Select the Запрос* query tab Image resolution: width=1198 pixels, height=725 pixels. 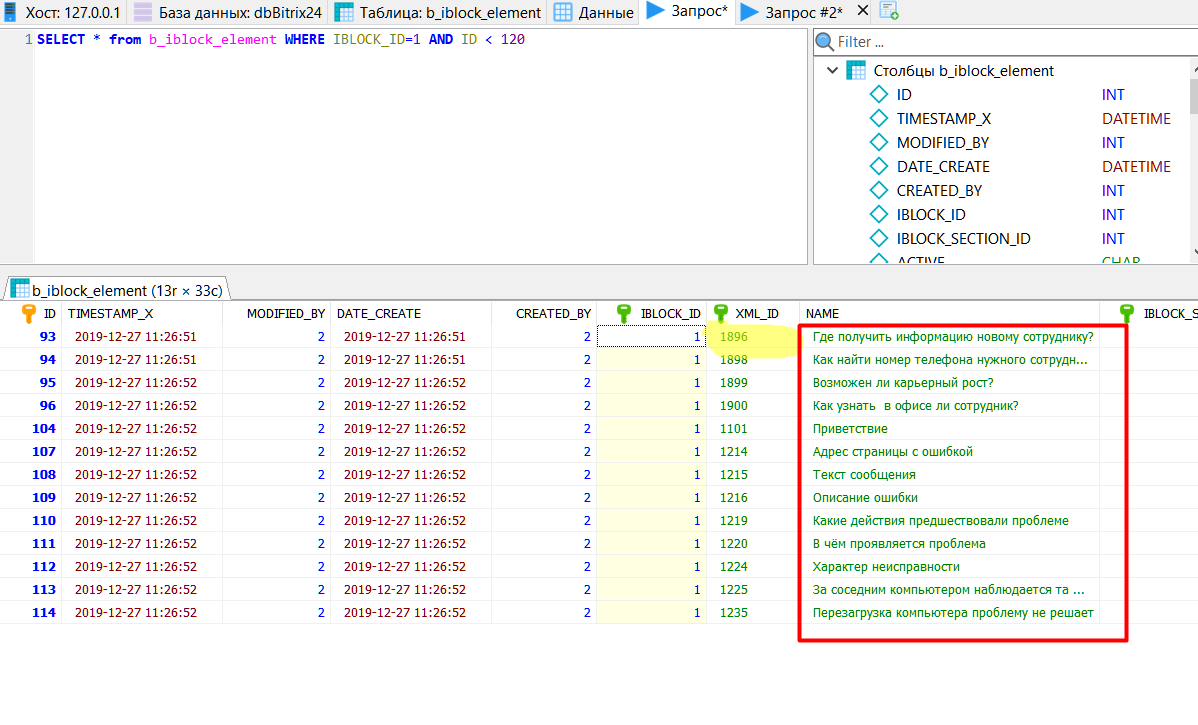[x=687, y=11]
